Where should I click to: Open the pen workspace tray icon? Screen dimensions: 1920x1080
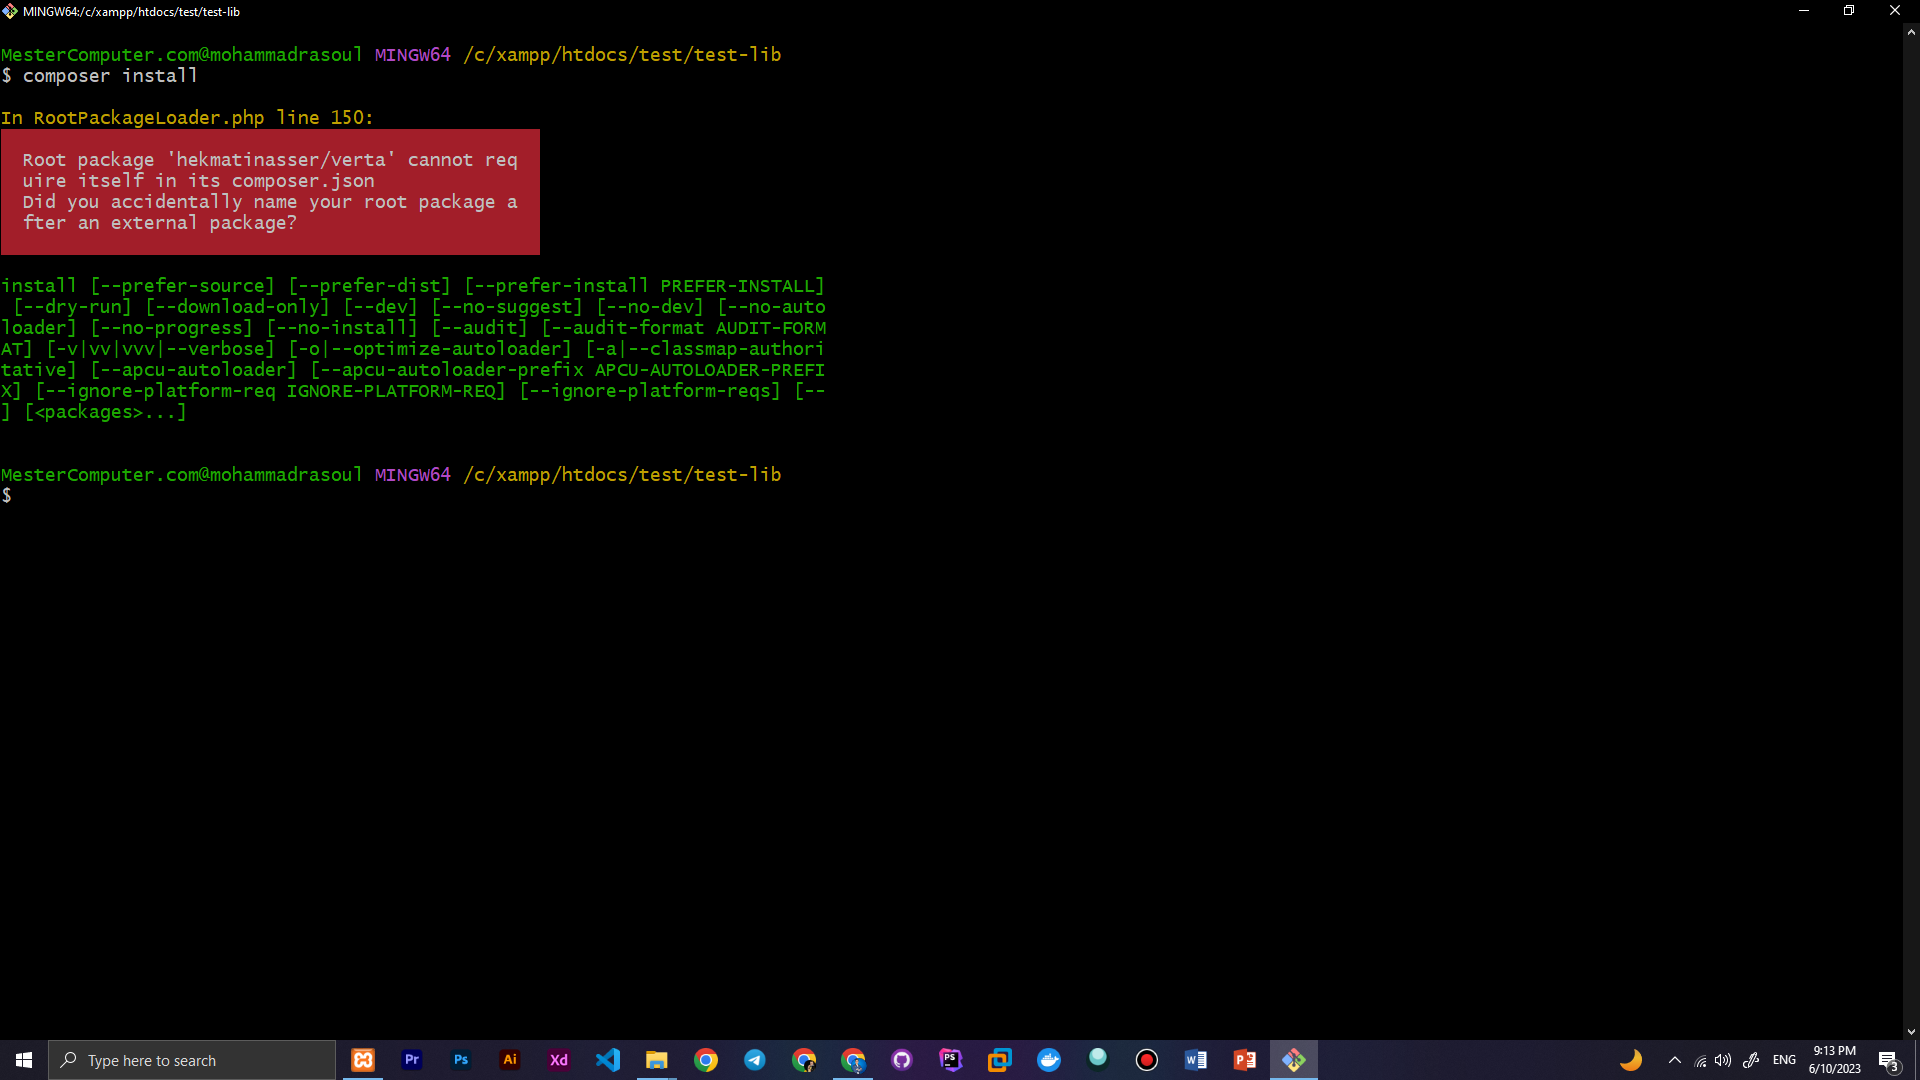(1751, 1061)
